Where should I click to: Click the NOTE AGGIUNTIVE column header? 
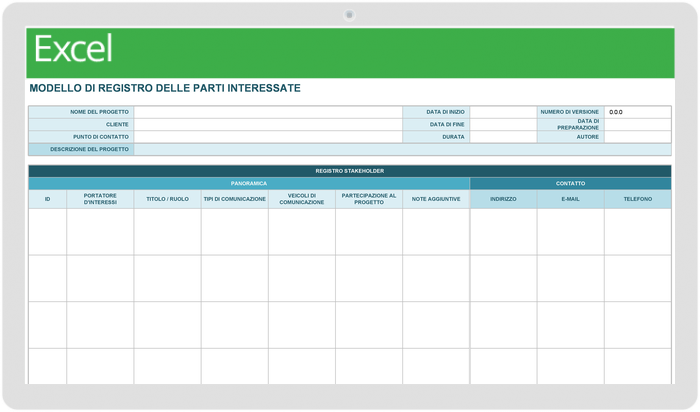436,199
